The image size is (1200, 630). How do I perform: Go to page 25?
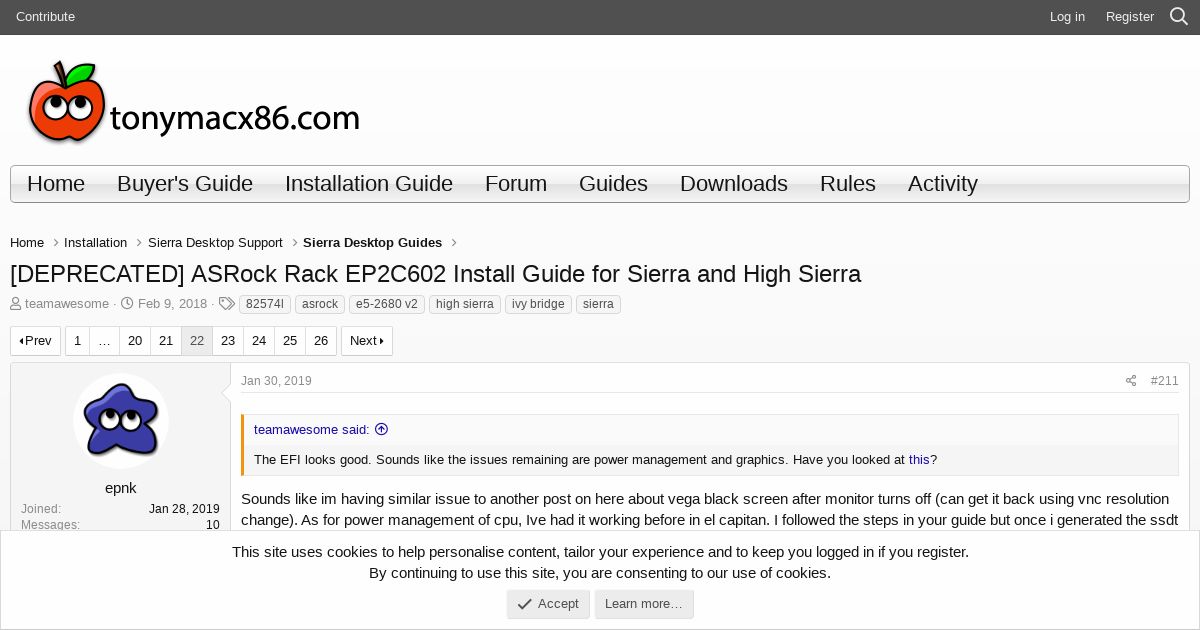click(x=290, y=341)
